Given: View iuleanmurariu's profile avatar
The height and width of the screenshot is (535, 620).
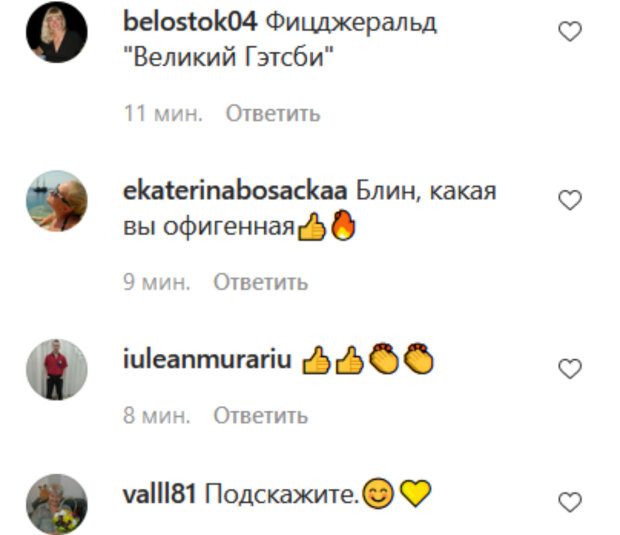Looking at the screenshot, I should pyautogui.click(x=57, y=369).
